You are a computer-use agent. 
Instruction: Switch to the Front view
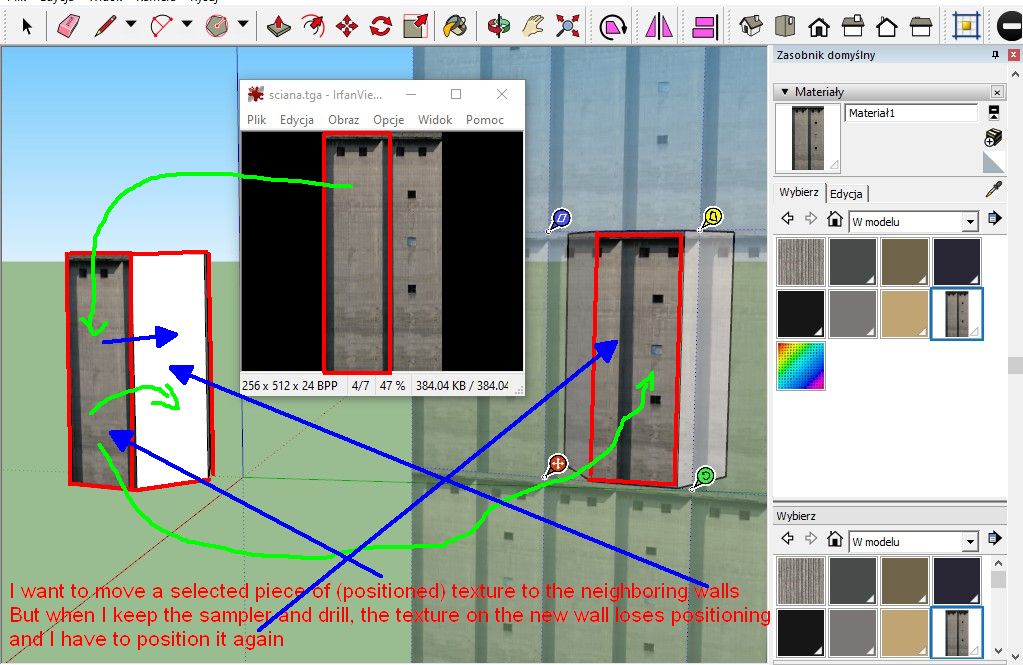point(819,26)
